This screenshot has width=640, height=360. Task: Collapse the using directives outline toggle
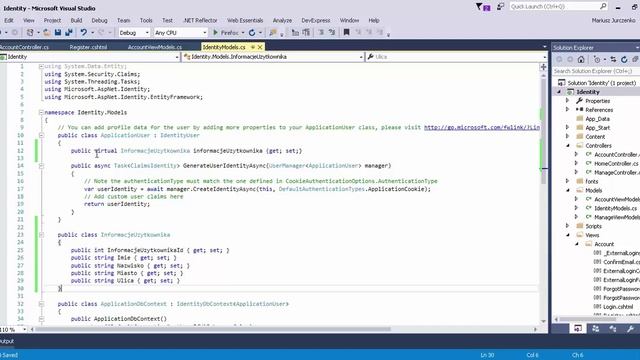(x=41, y=66)
